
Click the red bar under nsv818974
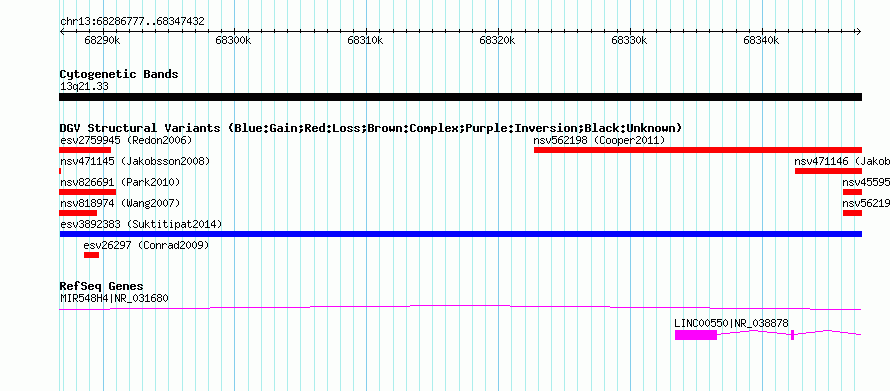tap(78, 213)
